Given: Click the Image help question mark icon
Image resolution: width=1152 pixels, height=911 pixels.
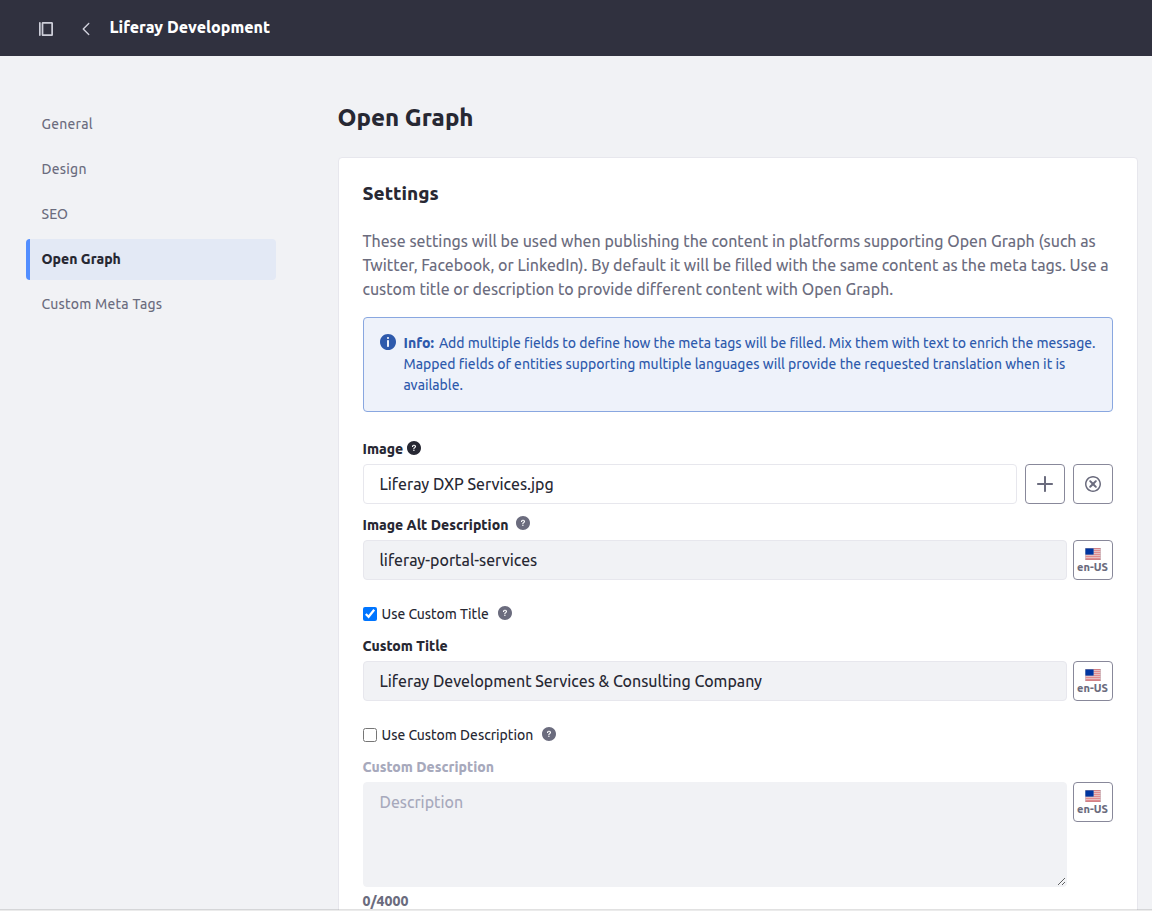Looking at the screenshot, I should tap(414, 448).
